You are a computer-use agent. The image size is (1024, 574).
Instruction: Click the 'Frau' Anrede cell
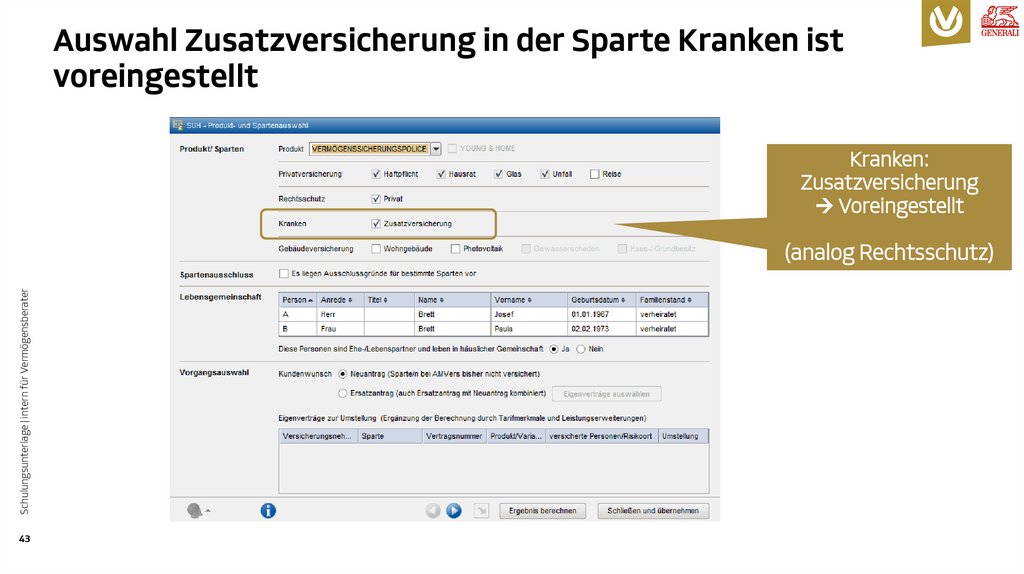[340, 329]
